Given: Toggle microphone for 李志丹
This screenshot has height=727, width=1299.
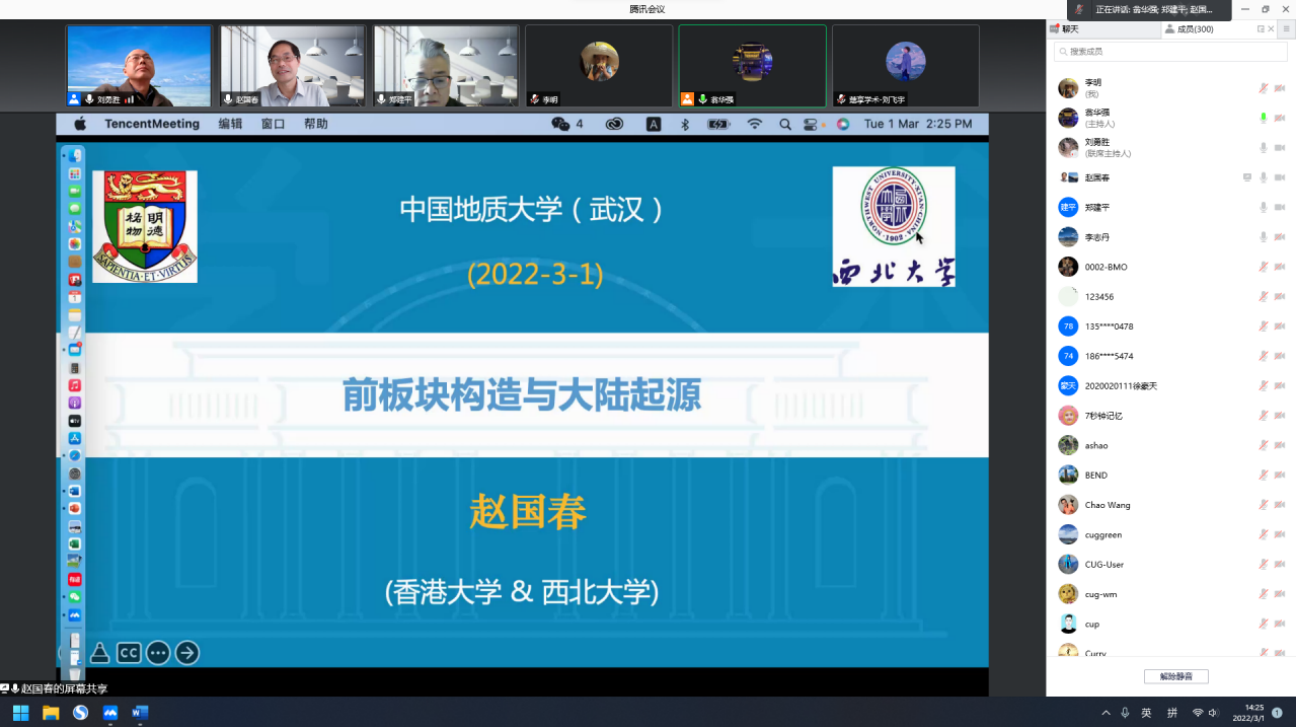Looking at the screenshot, I should [x=1263, y=237].
